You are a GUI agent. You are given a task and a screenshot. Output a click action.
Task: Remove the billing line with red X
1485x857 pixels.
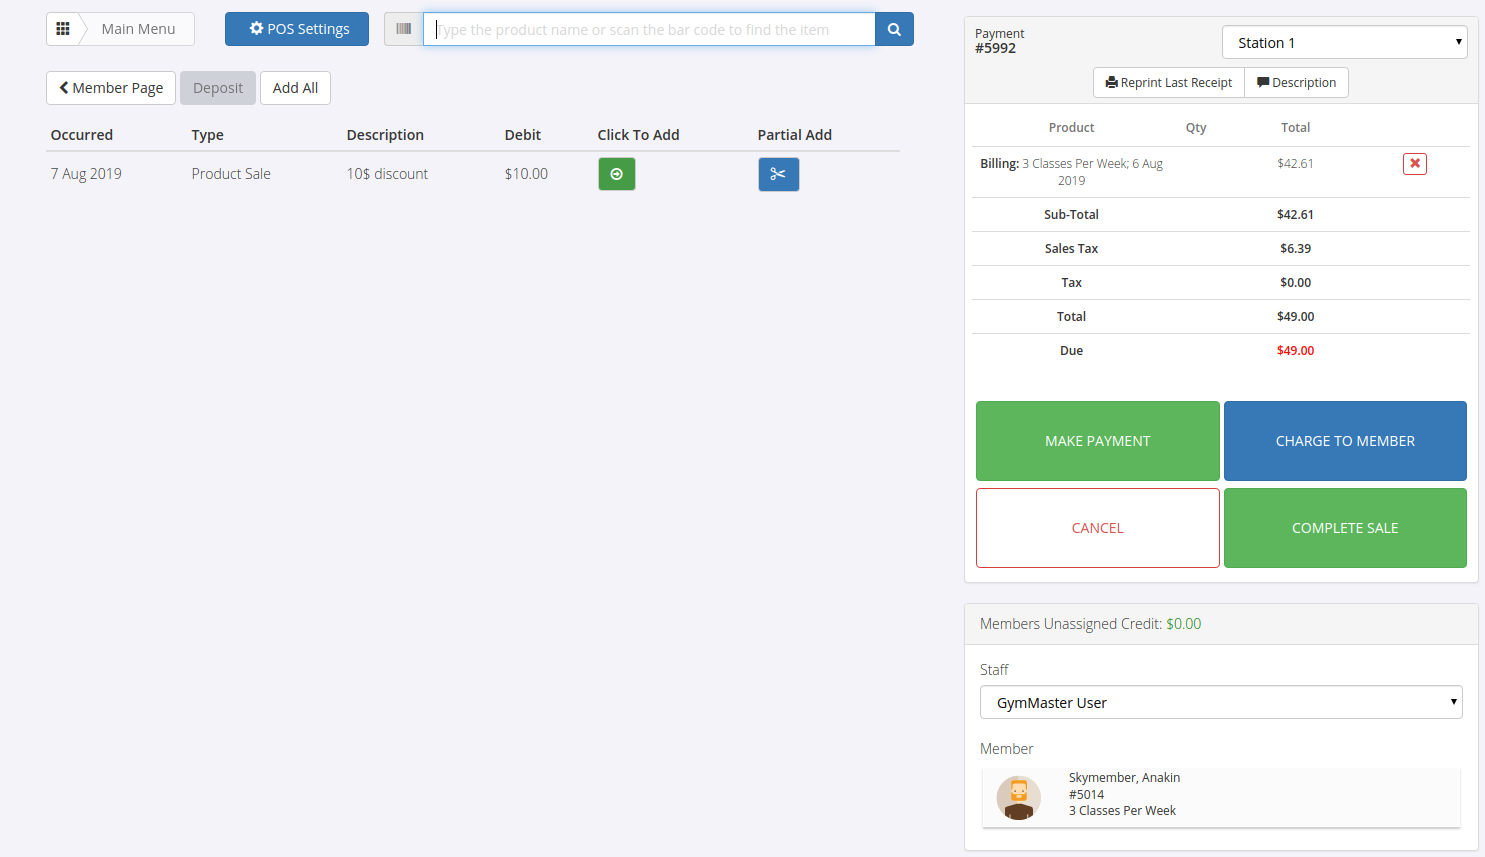pos(1414,164)
